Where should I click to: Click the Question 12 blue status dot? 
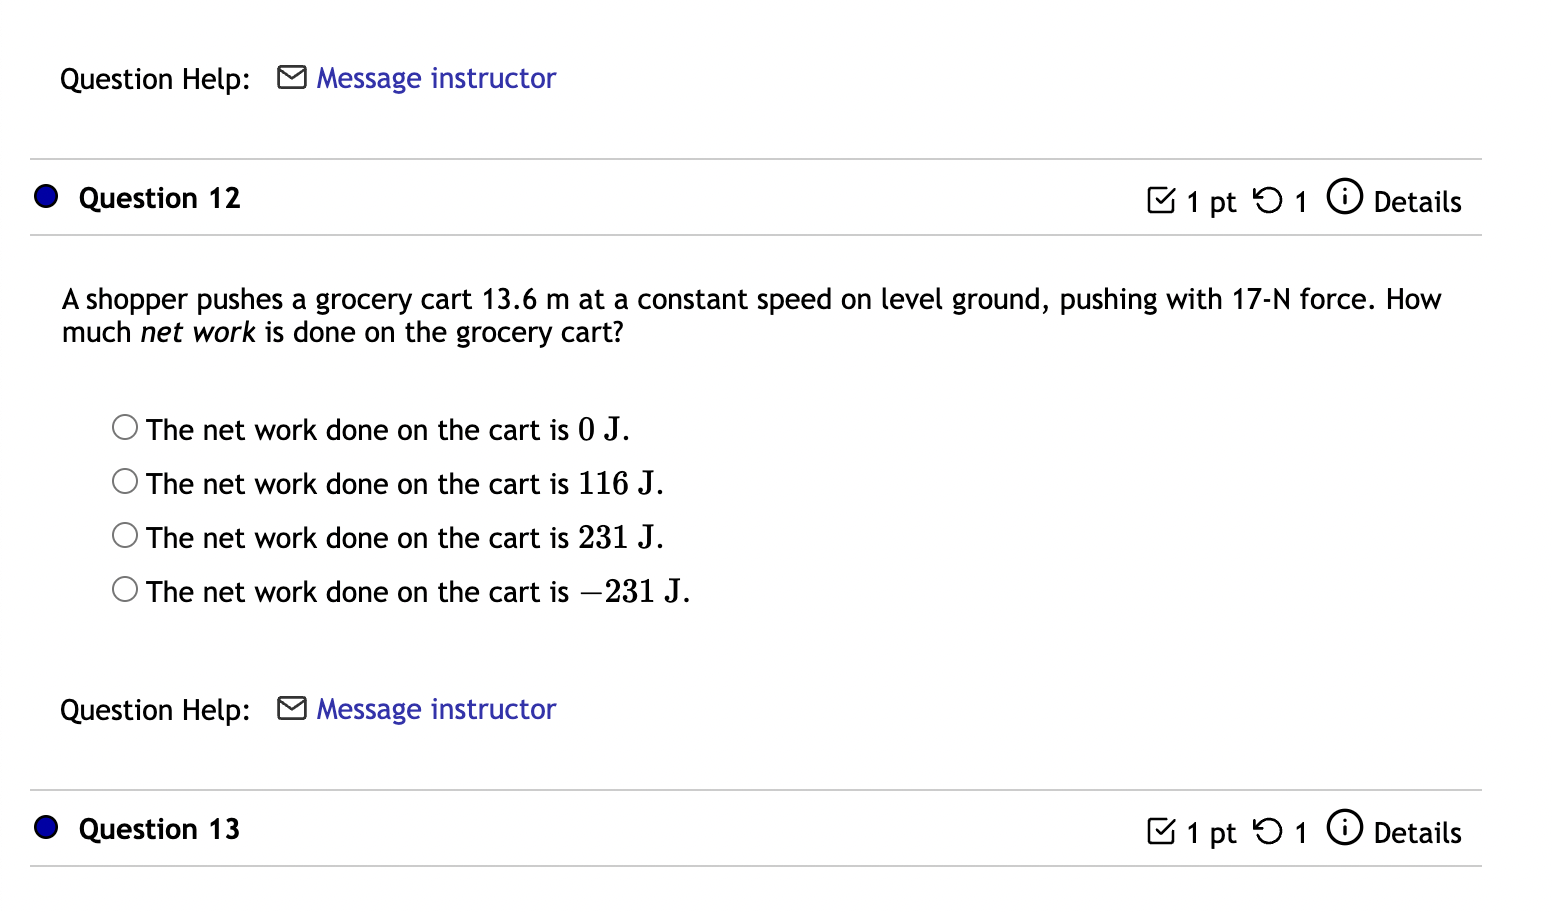point(46,196)
